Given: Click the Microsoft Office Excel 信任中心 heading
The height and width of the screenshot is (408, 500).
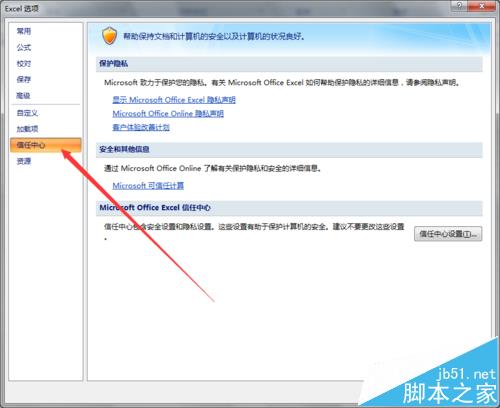Looking at the screenshot, I should (x=155, y=208).
